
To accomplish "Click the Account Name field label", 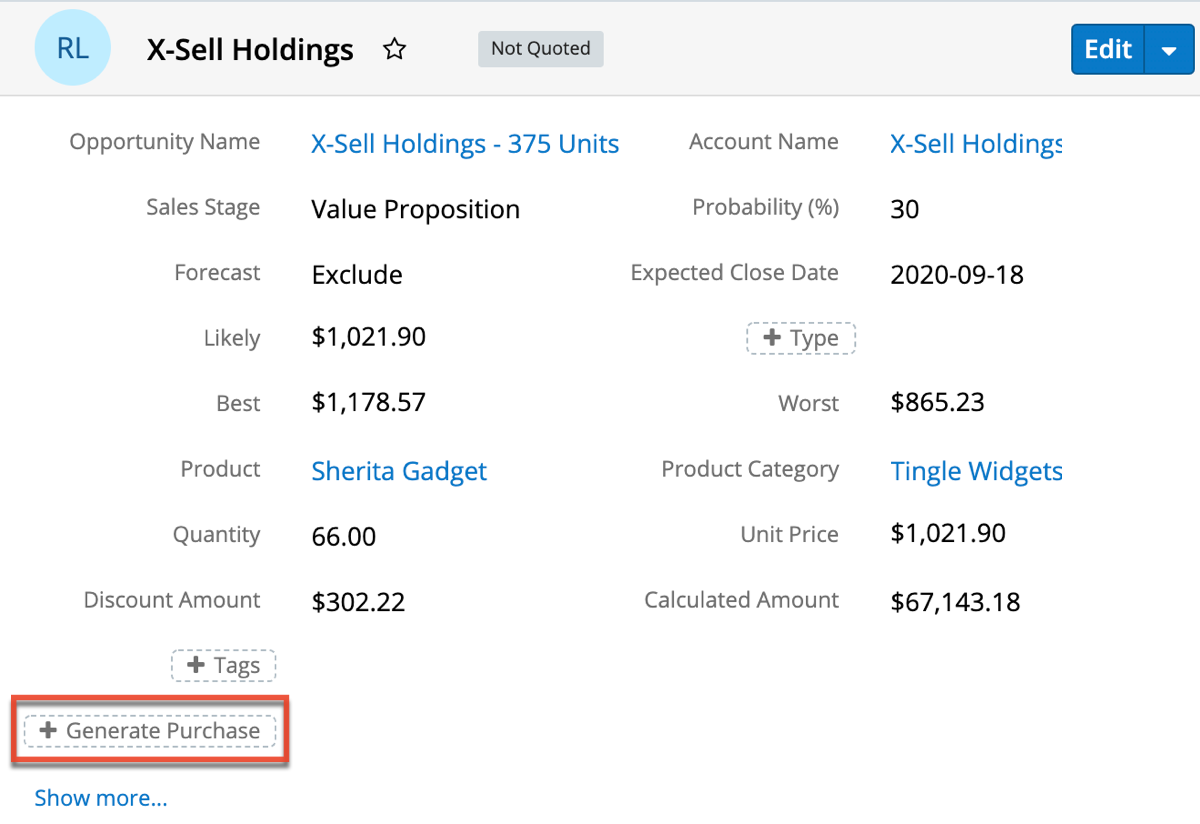I will 764,142.
